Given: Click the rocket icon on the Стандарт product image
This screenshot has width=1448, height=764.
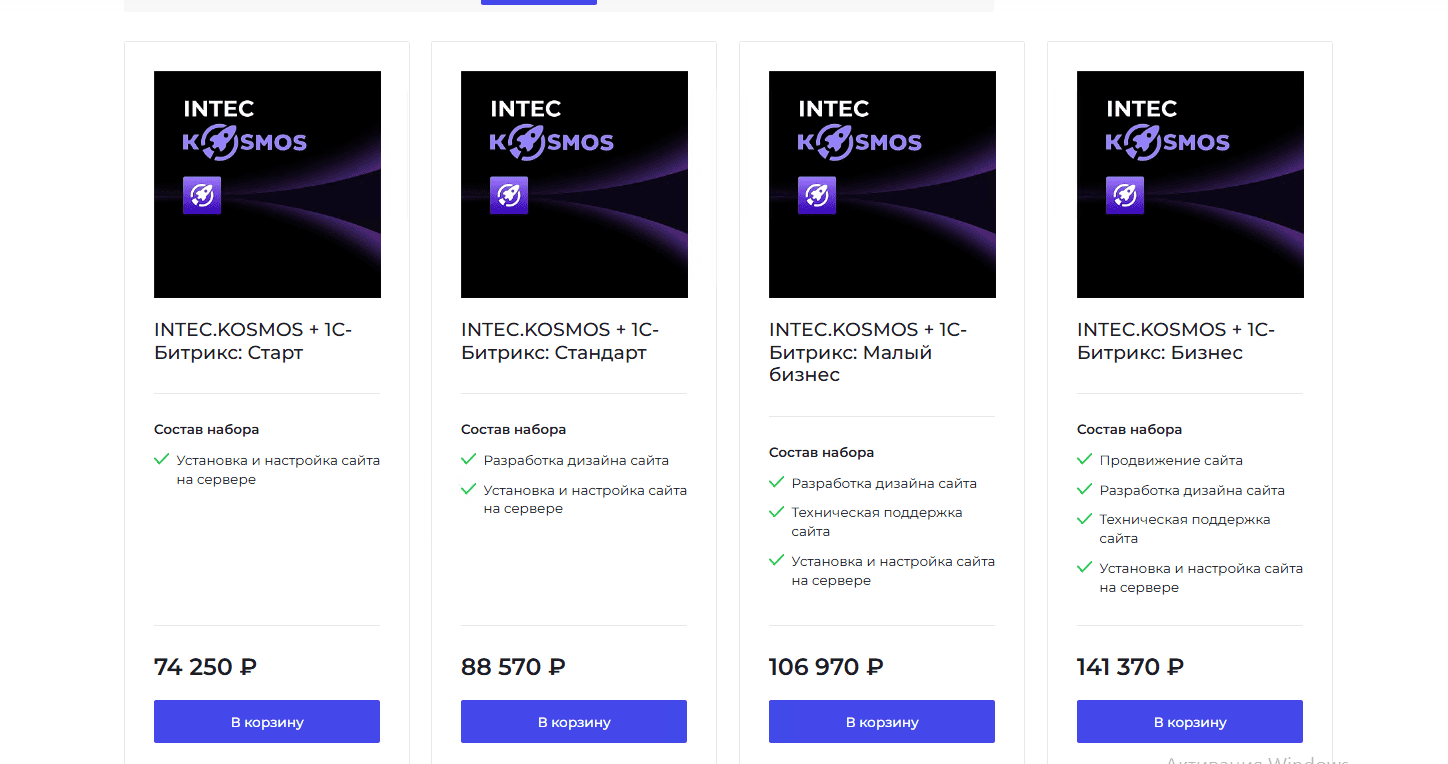Looking at the screenshot, I should 509,195.
